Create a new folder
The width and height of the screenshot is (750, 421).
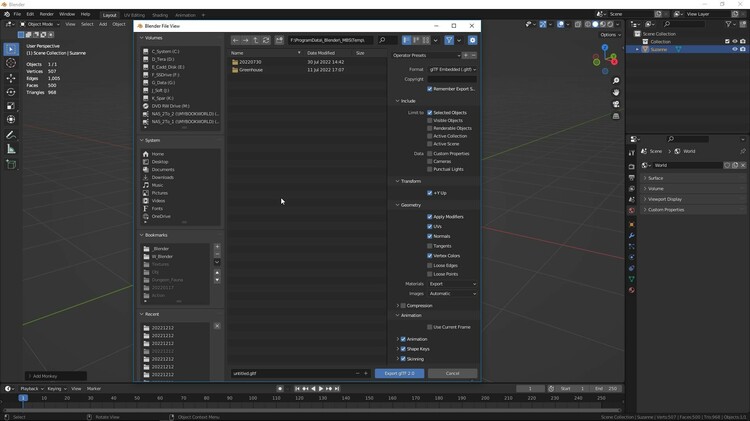point(278,41)
